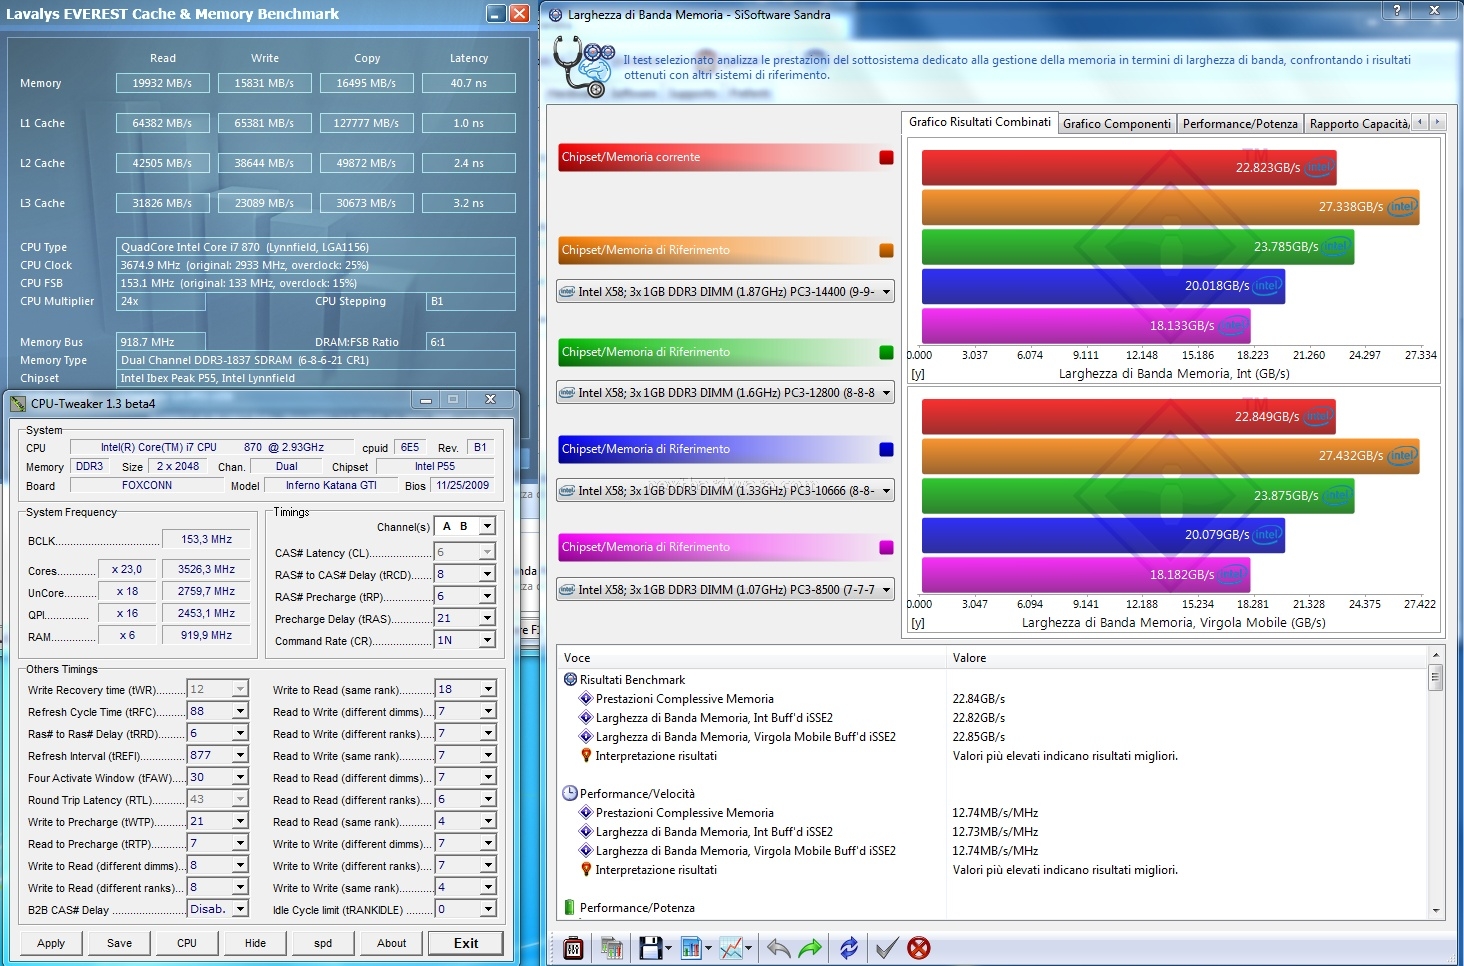Click the Cores multiplier x 23,0 field
This screenshot has width=1464, height=966.
point(126,569)
